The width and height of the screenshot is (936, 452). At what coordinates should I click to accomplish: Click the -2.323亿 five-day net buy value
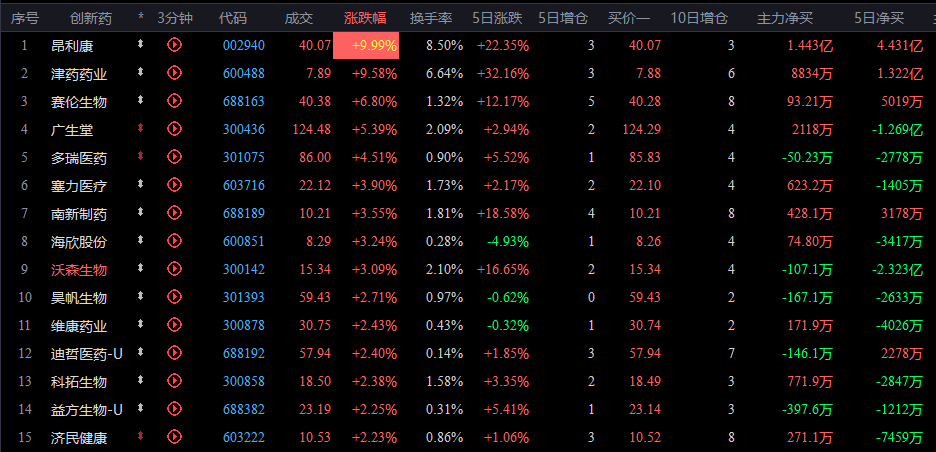898,269
